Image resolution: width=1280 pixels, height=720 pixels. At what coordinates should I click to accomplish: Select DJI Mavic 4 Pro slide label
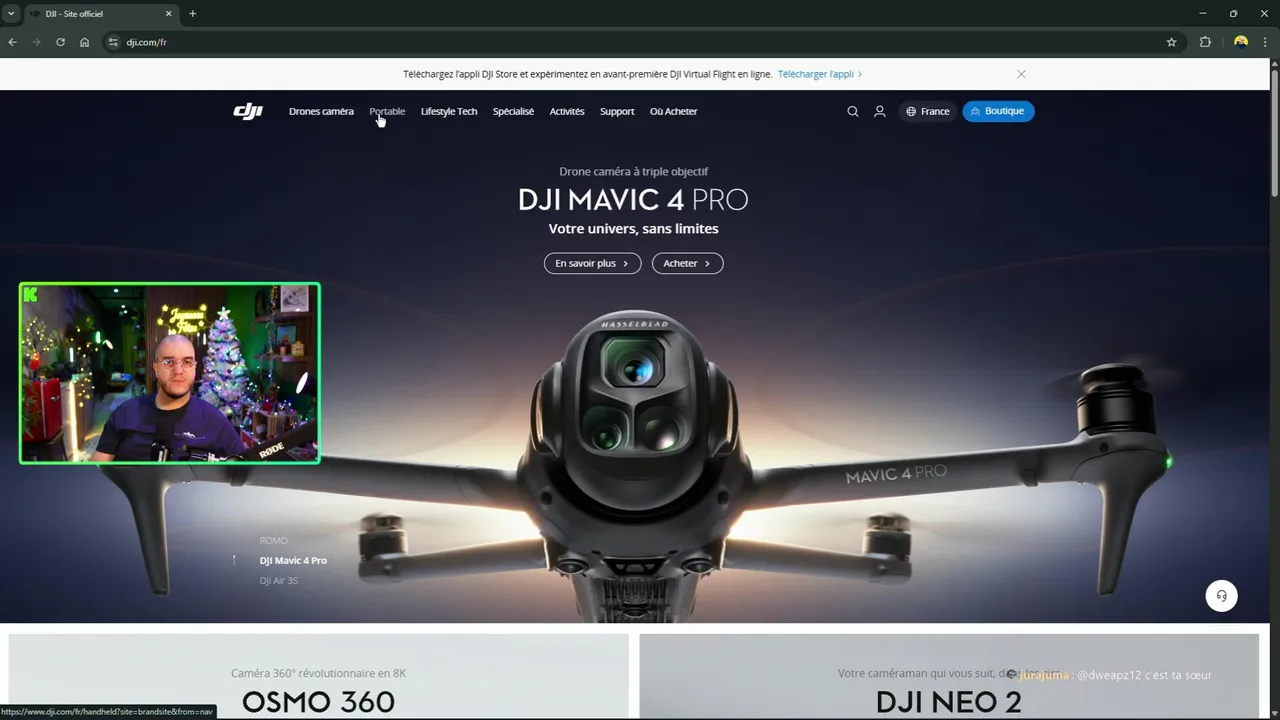tap(293, 560)
